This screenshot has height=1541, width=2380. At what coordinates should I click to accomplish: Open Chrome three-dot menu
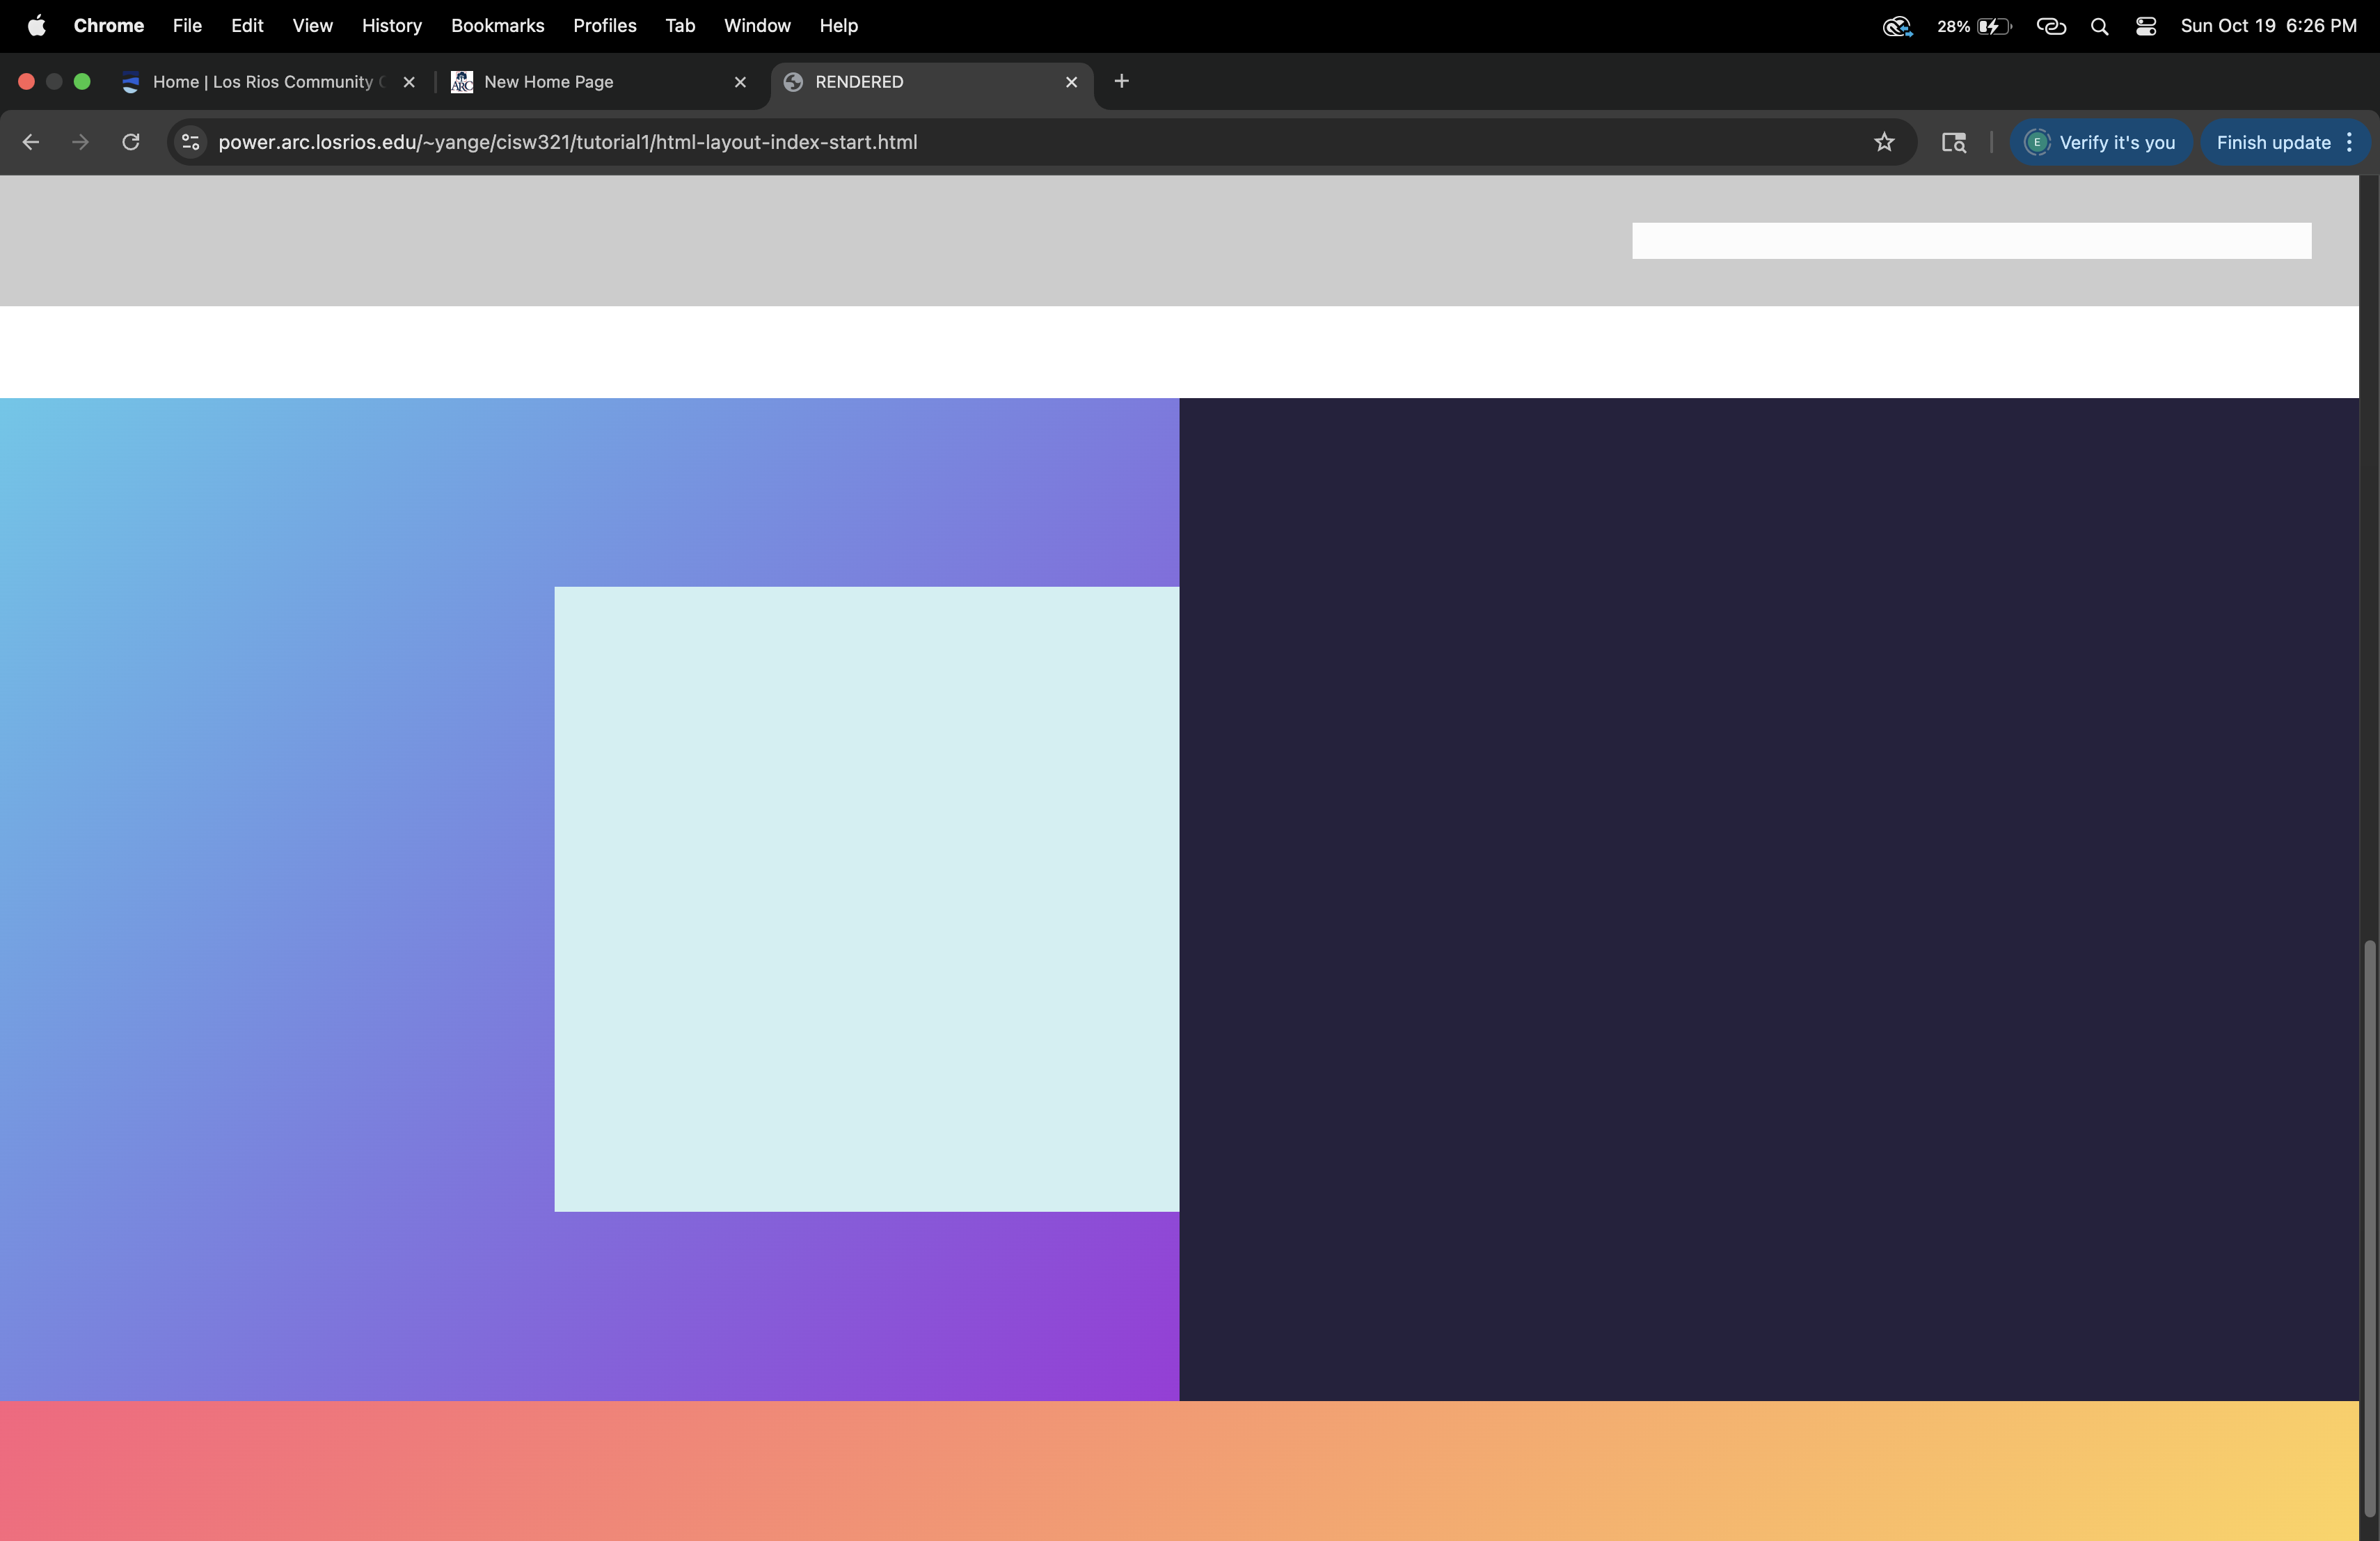tap(2350, 142)
